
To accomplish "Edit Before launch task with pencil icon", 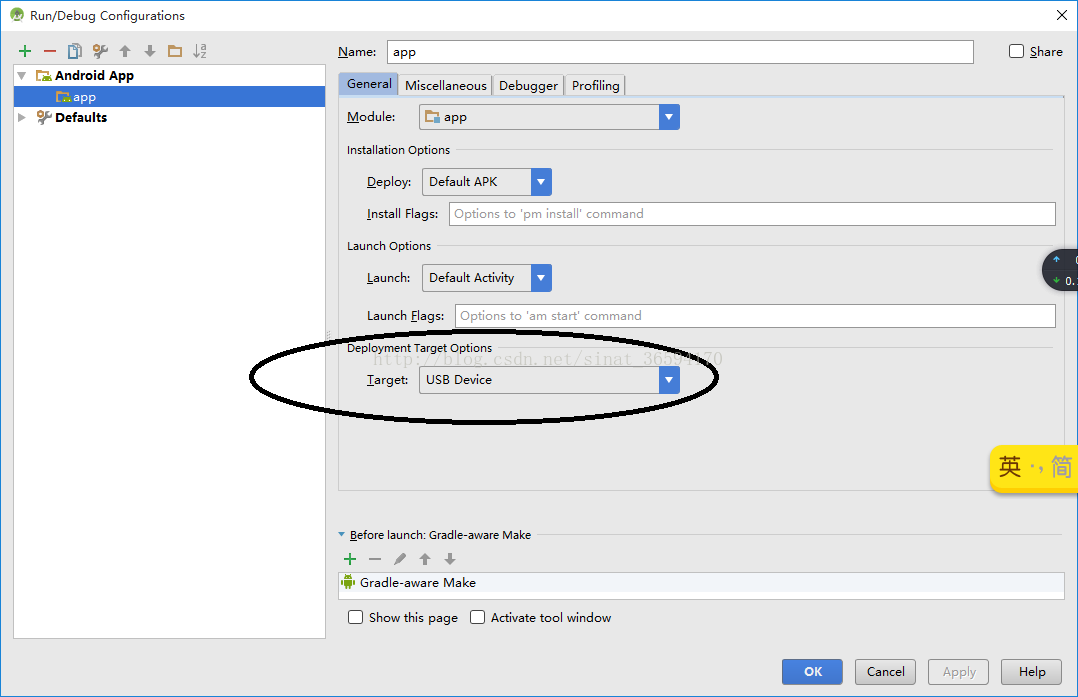I will (400, 559).
